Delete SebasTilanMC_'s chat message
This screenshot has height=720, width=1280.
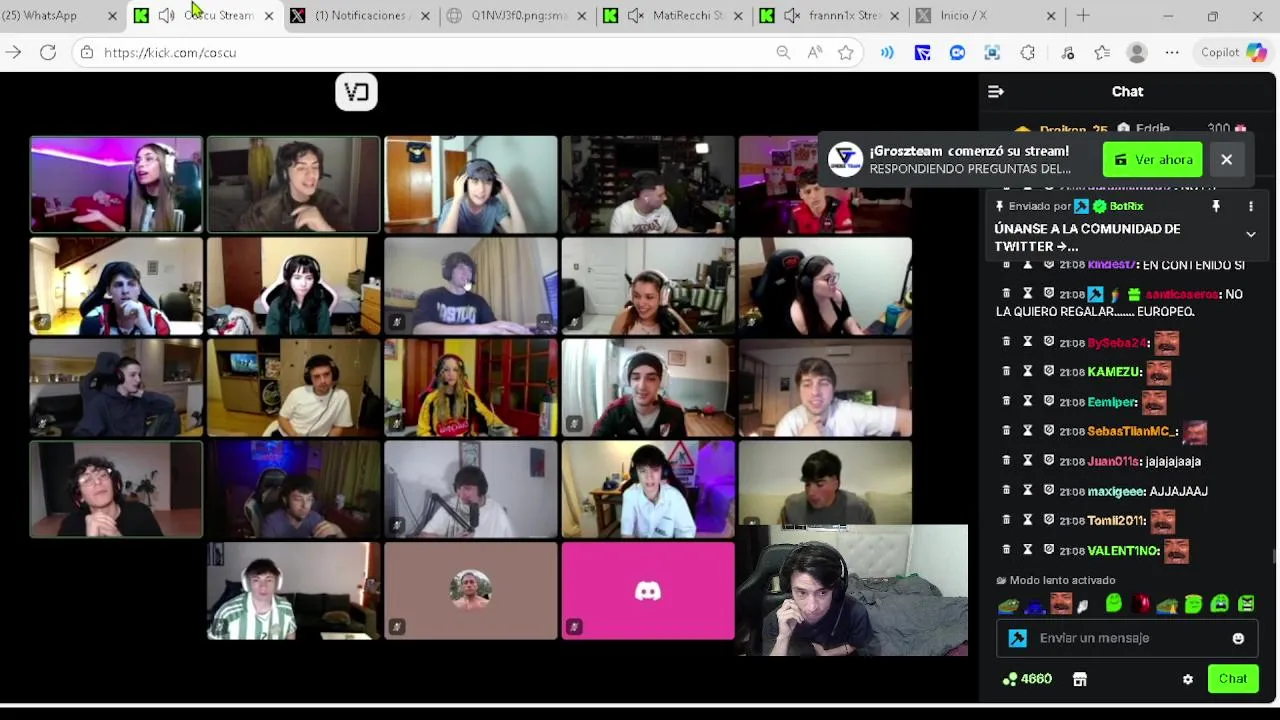point(1006,431)
